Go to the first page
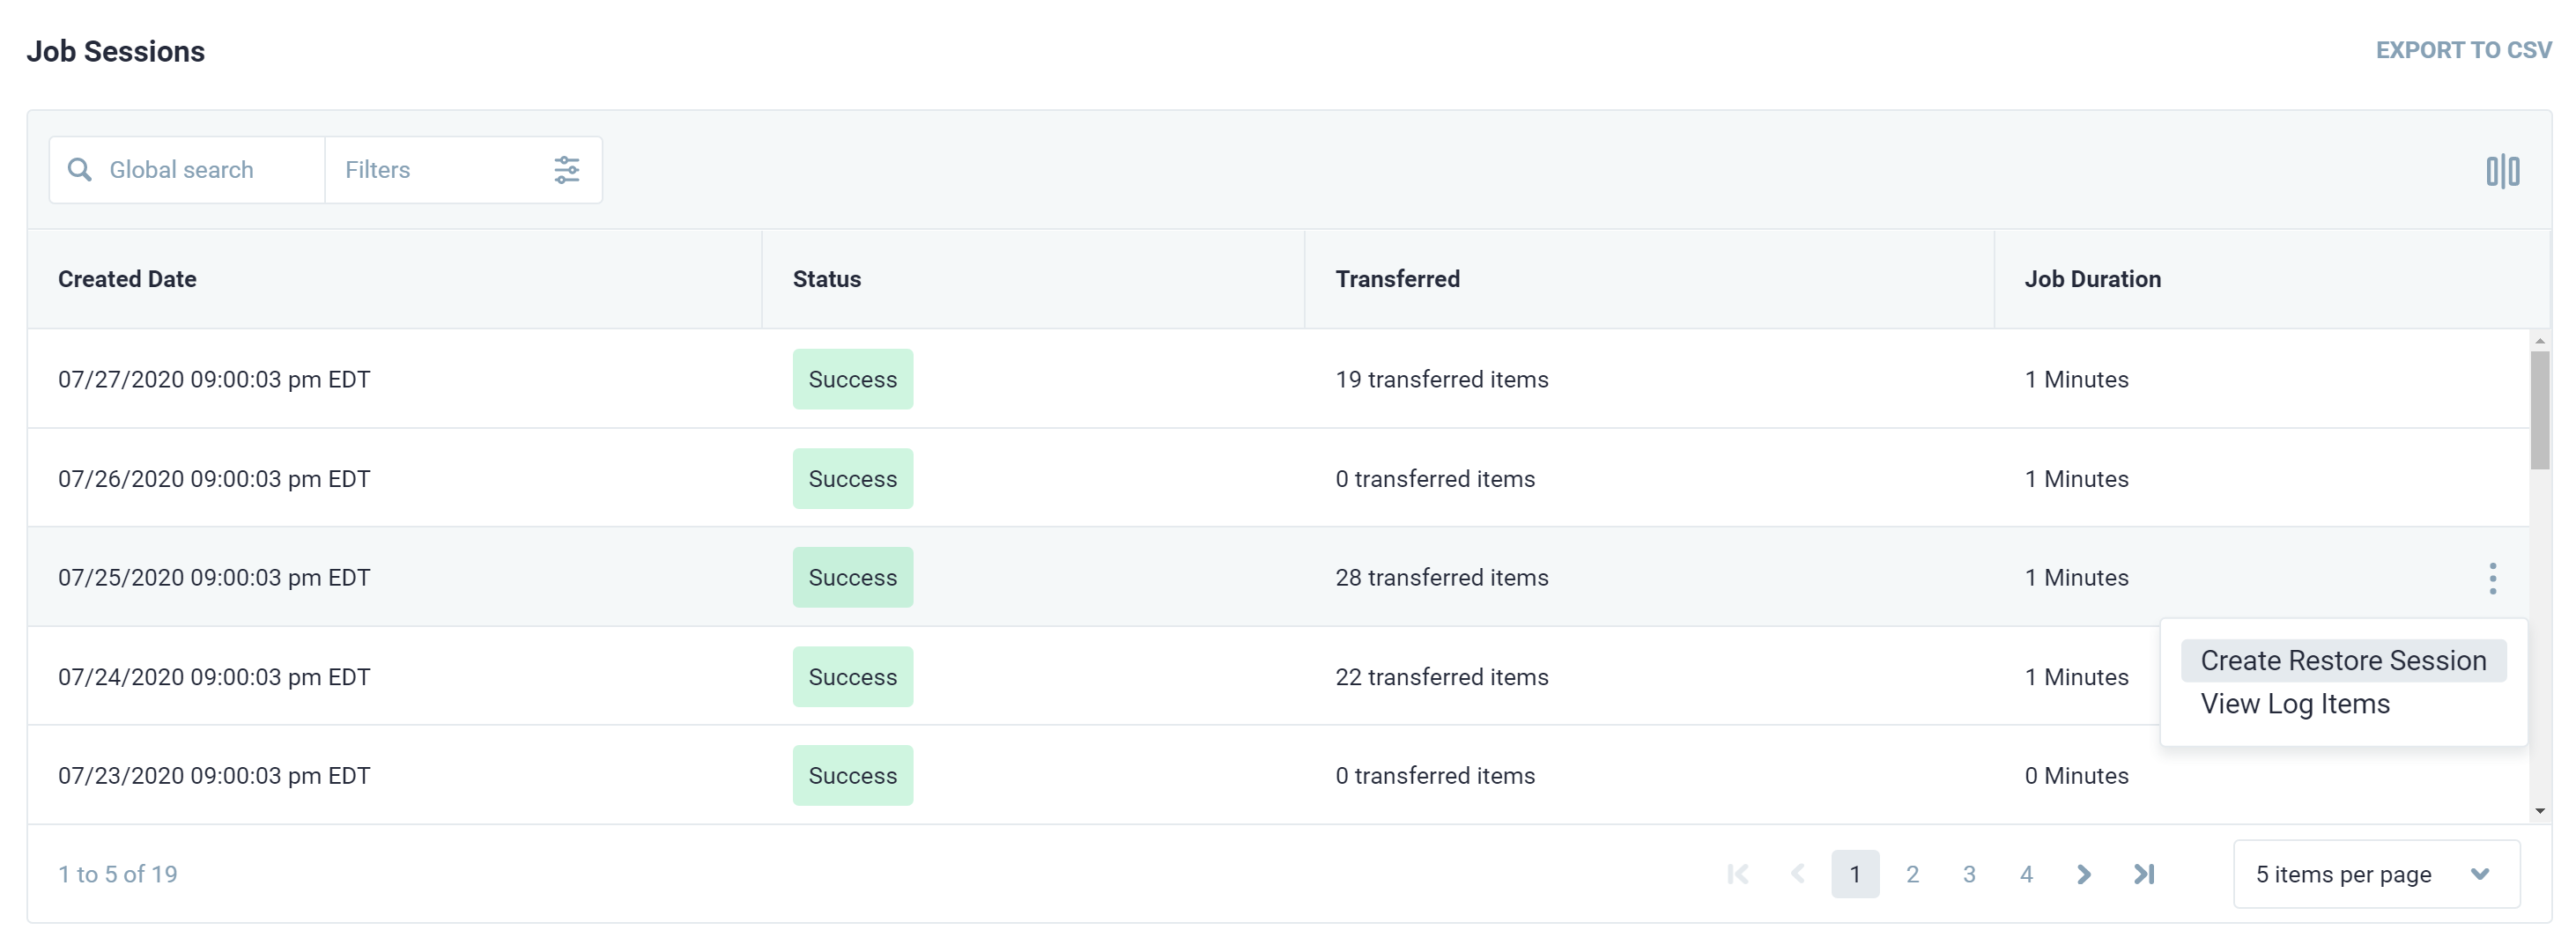 point(1738,875)
